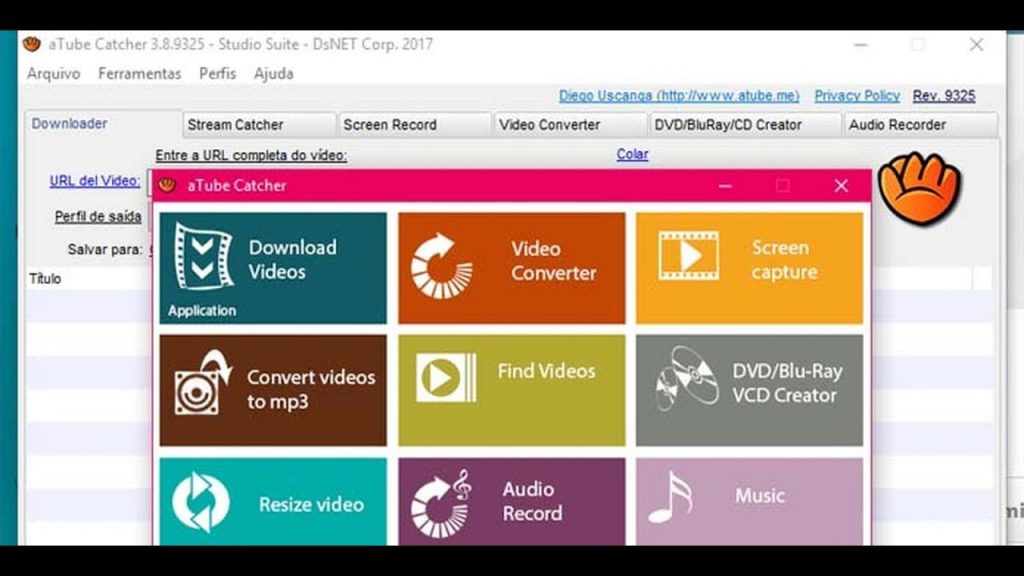Screen dimensions: 1024x576
Task: Open the Ferramentas menu
Action: (140, 74)
